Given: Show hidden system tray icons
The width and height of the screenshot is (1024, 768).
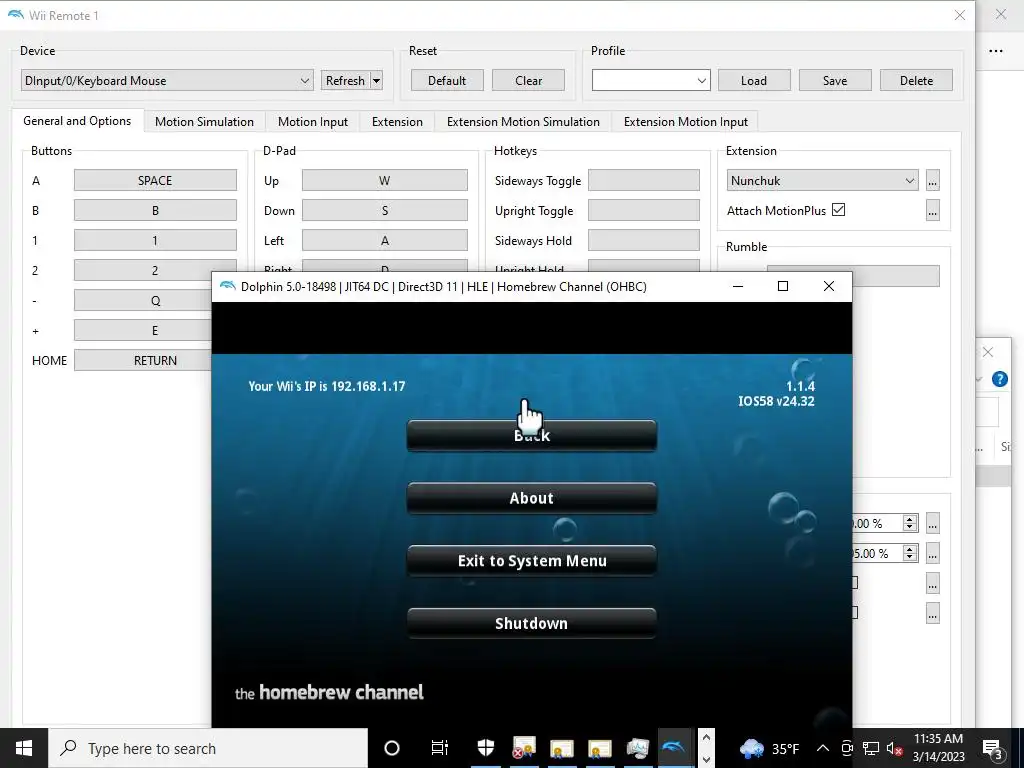Looking at the screenshot, I should click(x=823, y=748).
